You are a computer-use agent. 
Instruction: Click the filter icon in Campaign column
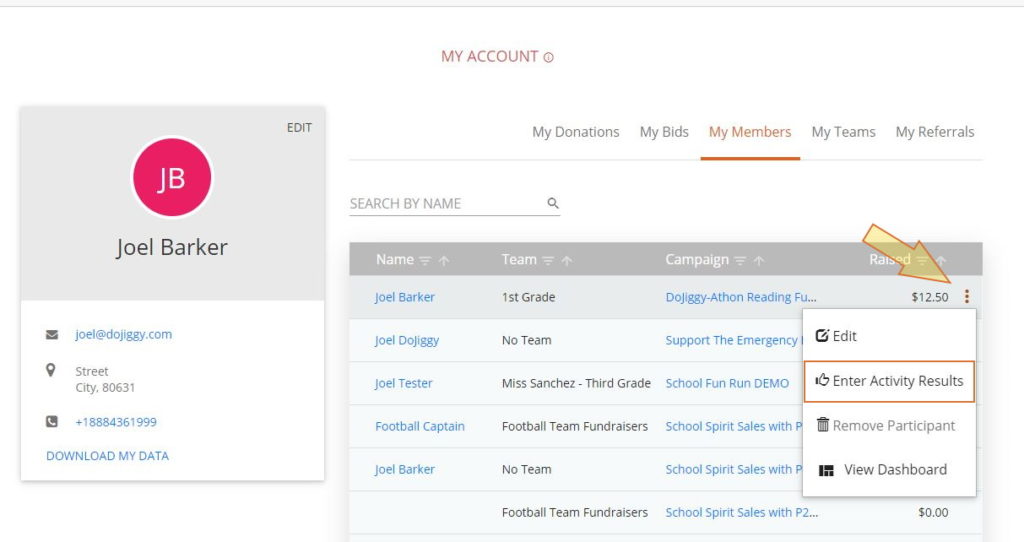[740, 261]
